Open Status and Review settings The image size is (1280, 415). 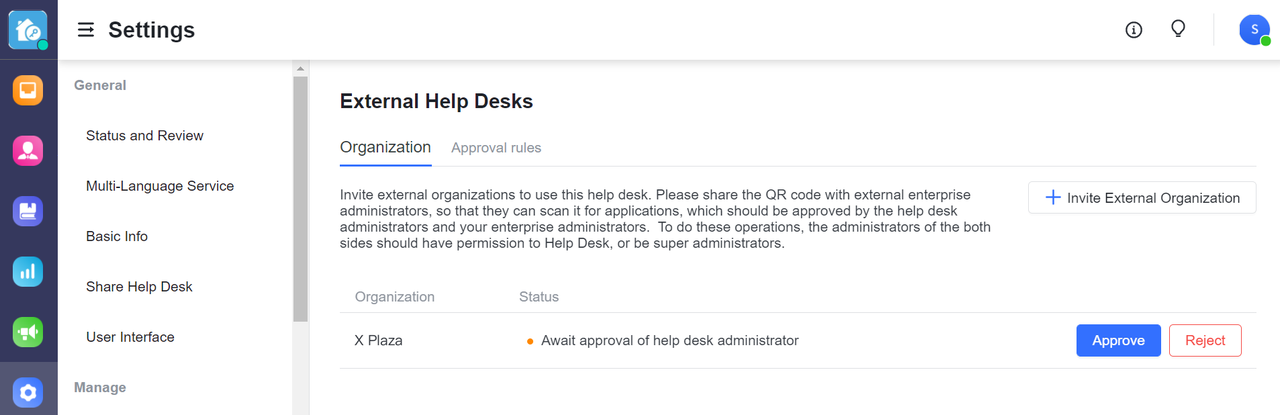click(145, 136)
